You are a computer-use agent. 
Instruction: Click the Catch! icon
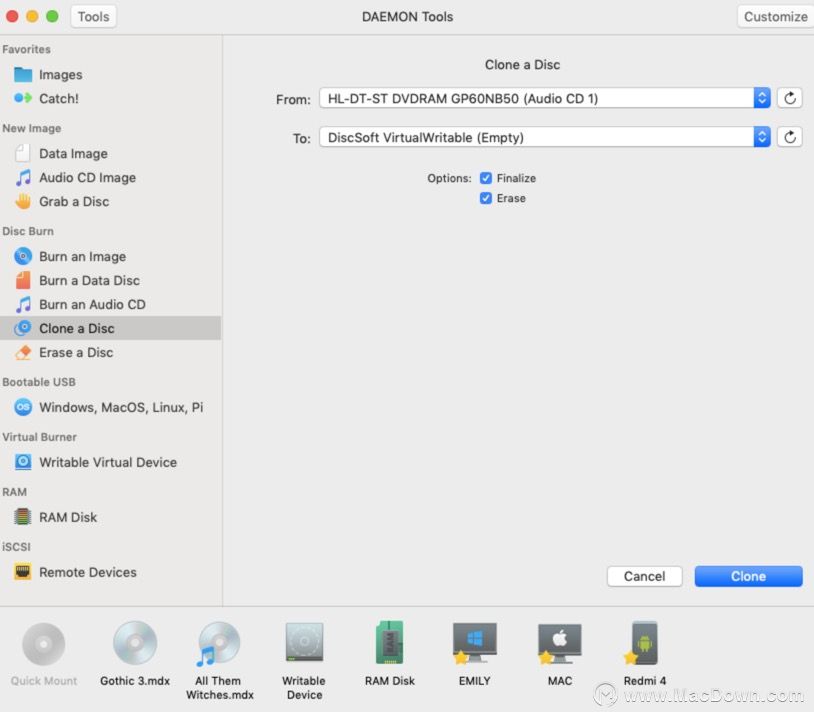coord(23,98)
